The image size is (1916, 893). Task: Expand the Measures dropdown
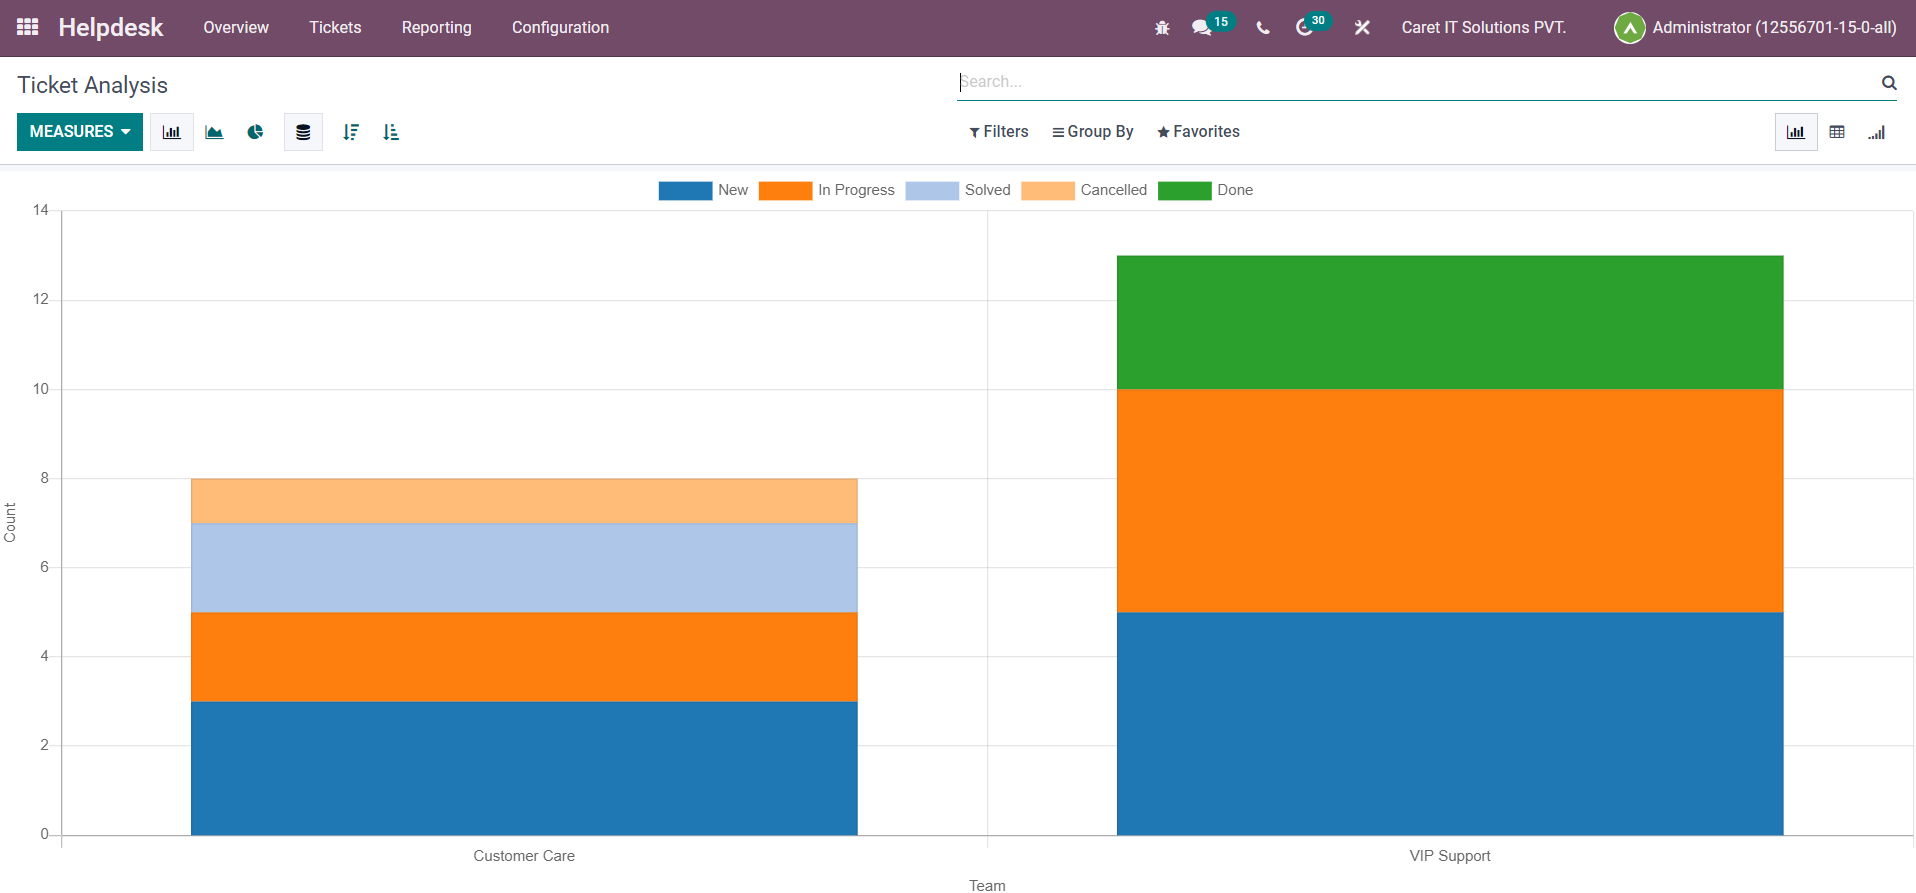click(x=80, y=132)
